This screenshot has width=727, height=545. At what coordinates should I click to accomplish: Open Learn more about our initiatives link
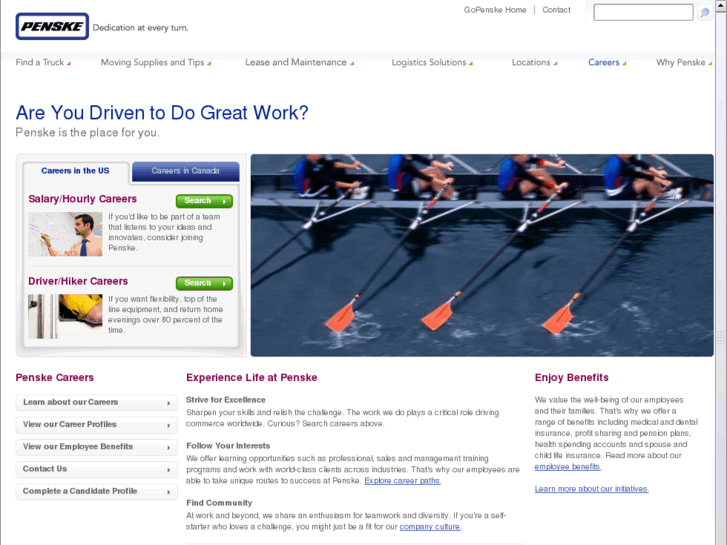click(591, 488)
